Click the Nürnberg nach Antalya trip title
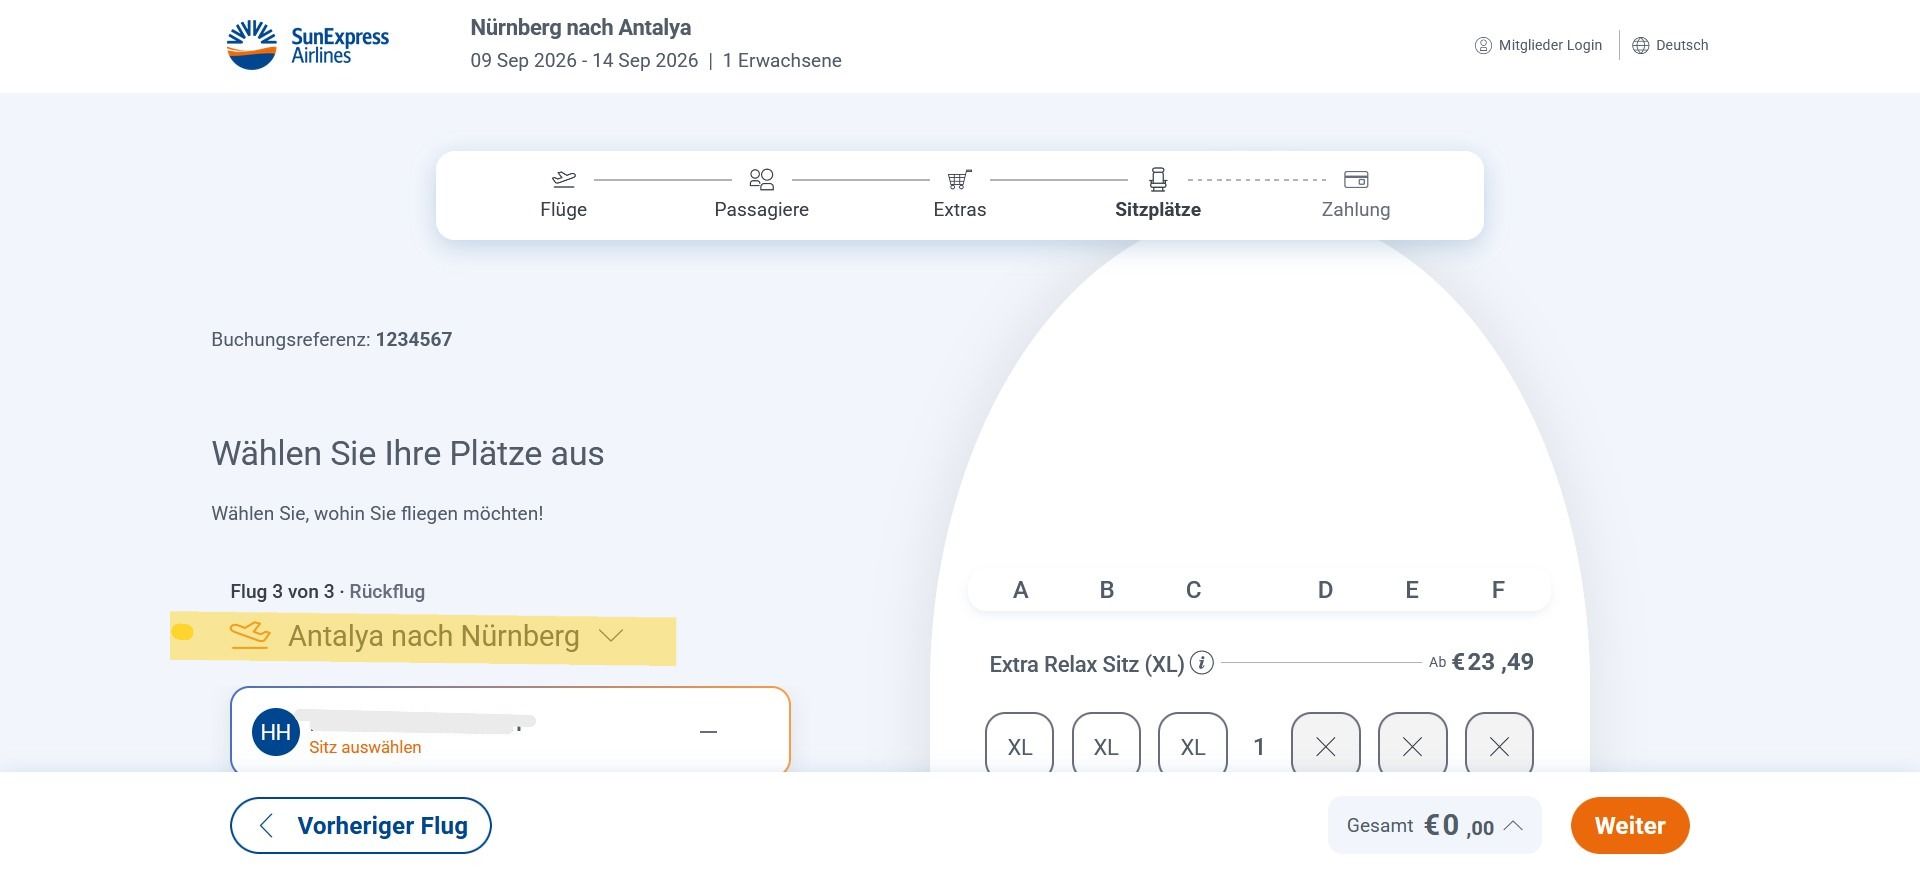Screen dimensions: 1920x878 pyautogui.click(x=581, y=28)
